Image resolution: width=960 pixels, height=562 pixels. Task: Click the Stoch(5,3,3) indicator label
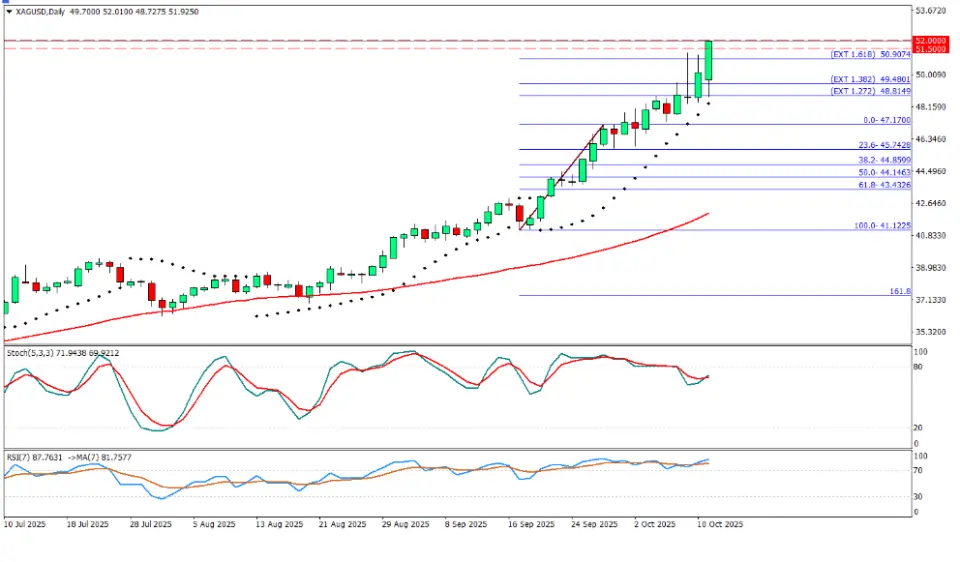tap(32, 354)
